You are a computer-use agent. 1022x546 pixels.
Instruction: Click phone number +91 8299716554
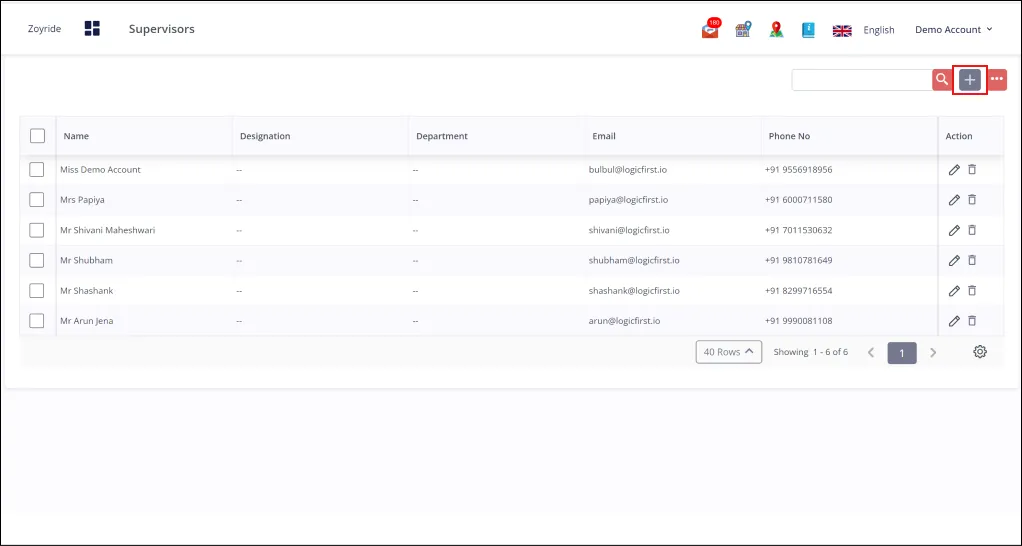(798, 291)
